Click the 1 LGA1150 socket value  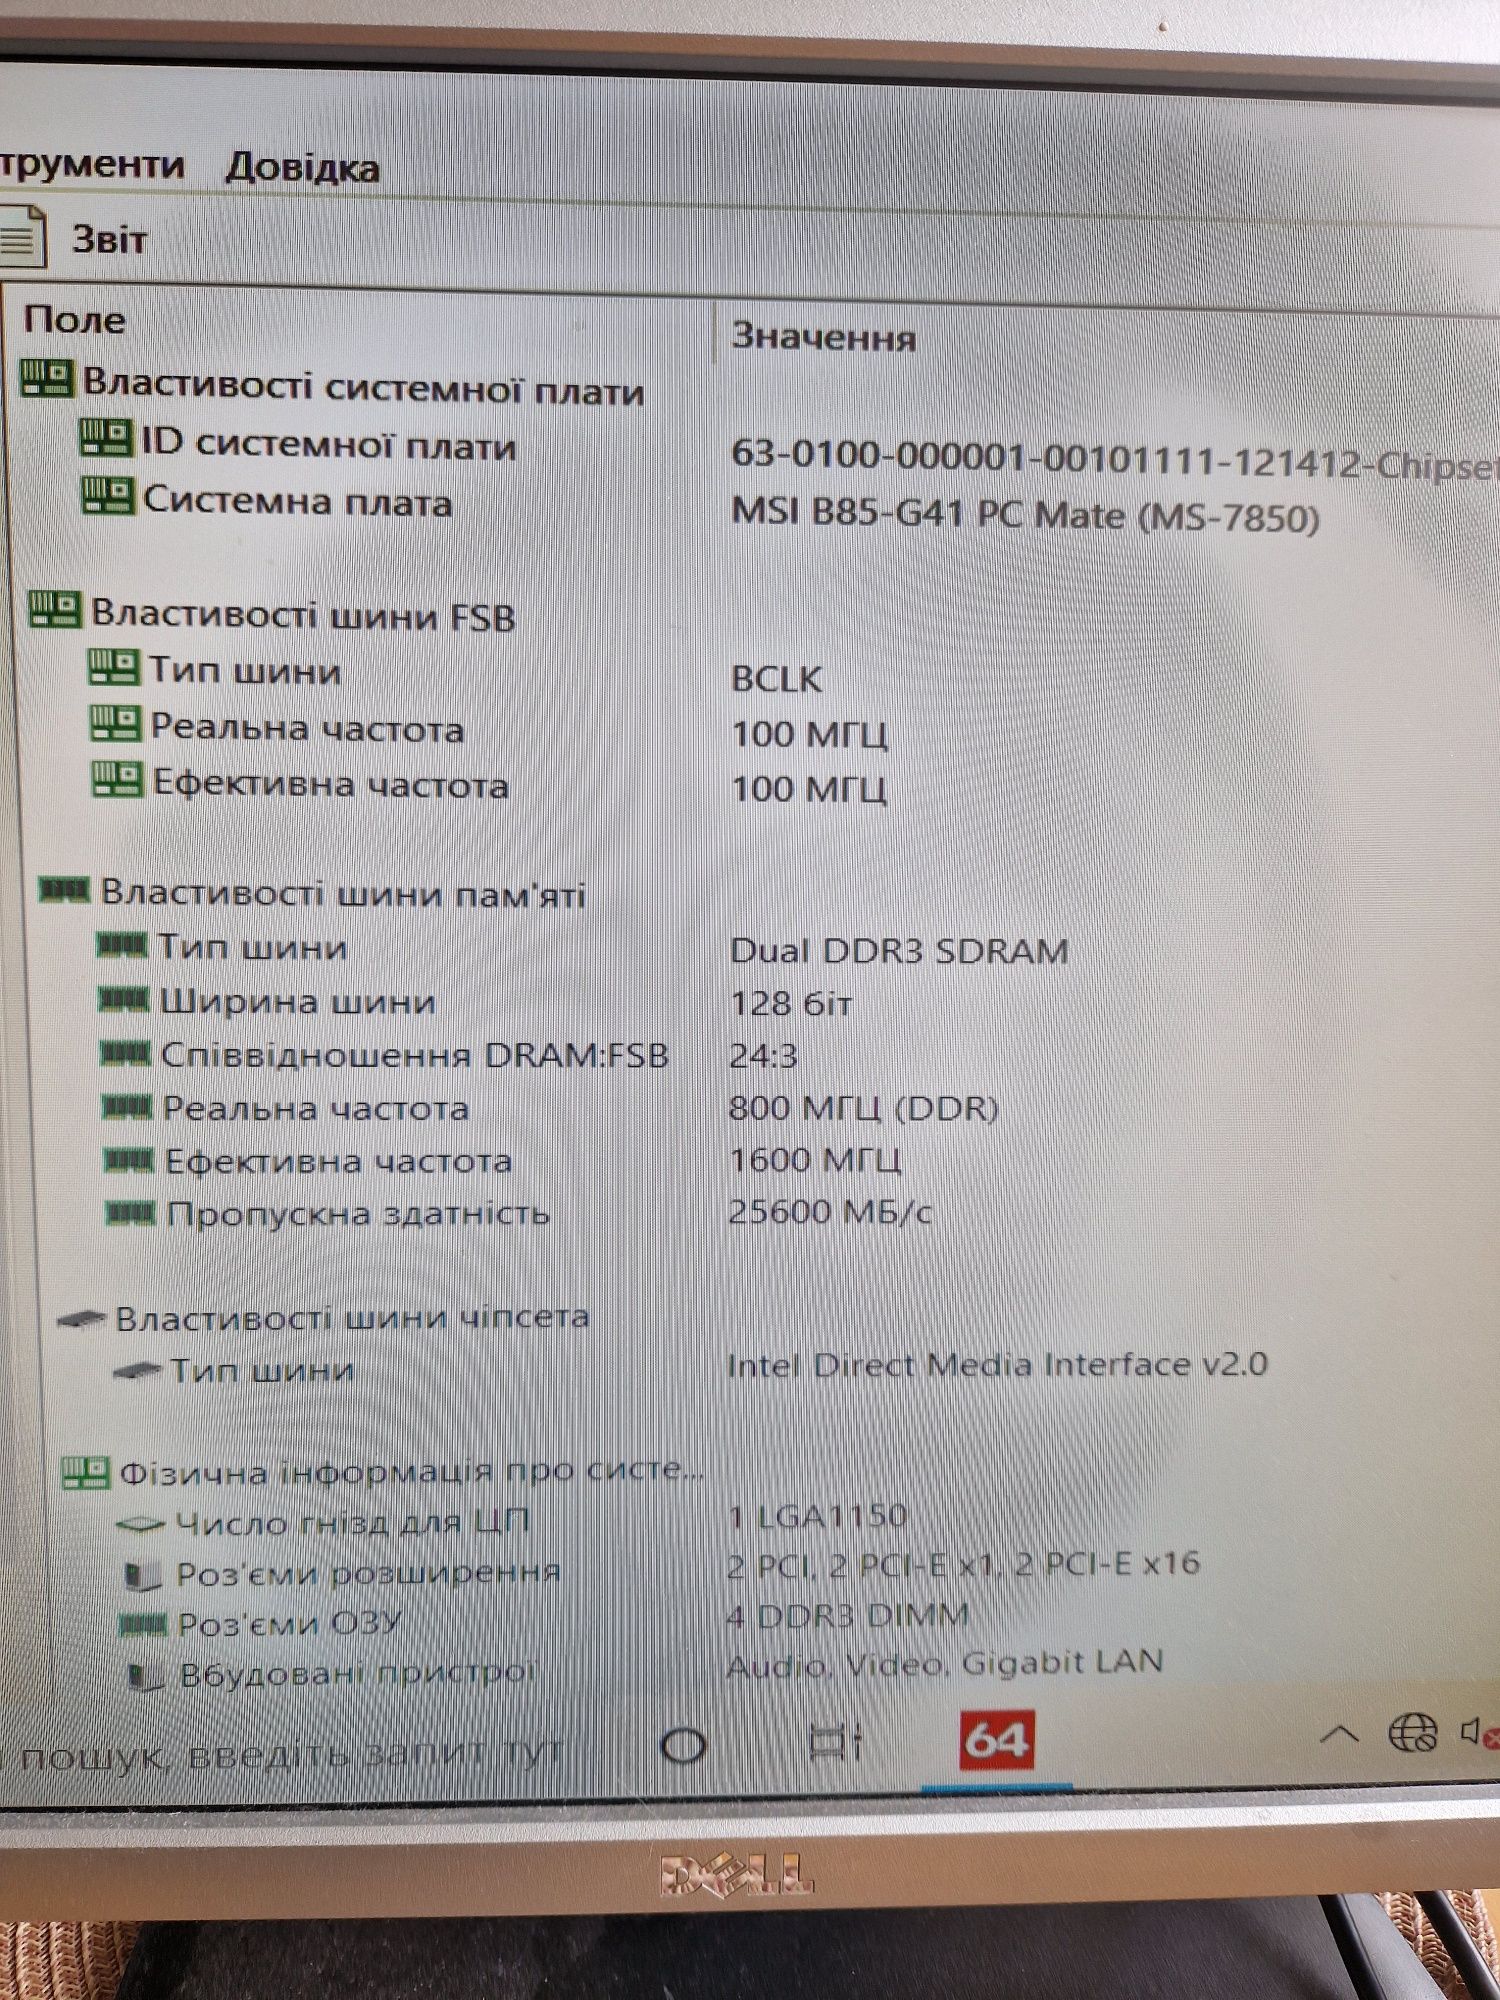coord(817,1516)
